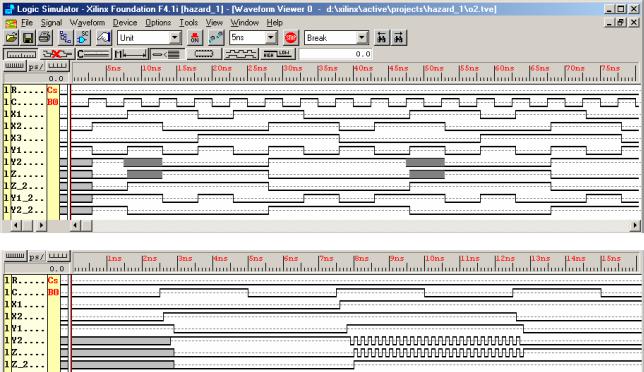Screen dimensions: 644x372
Task: Select signal Y2 in upper waveform pane
Action: (27, 162)
